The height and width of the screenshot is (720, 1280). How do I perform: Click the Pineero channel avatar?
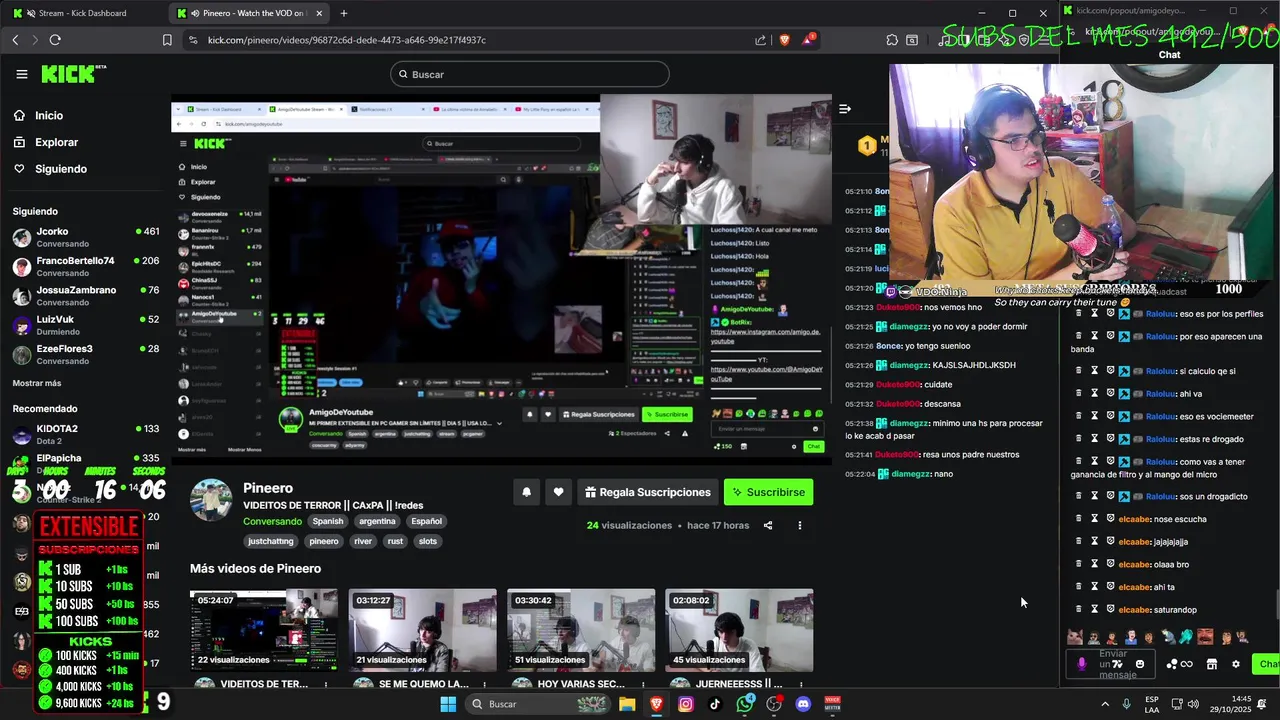(211, 499)
